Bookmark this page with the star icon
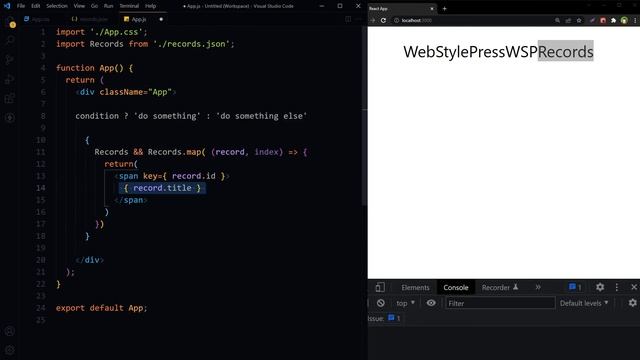Viewport: 640px width, 360px height. pyautogui.click(x=579, y=20)
